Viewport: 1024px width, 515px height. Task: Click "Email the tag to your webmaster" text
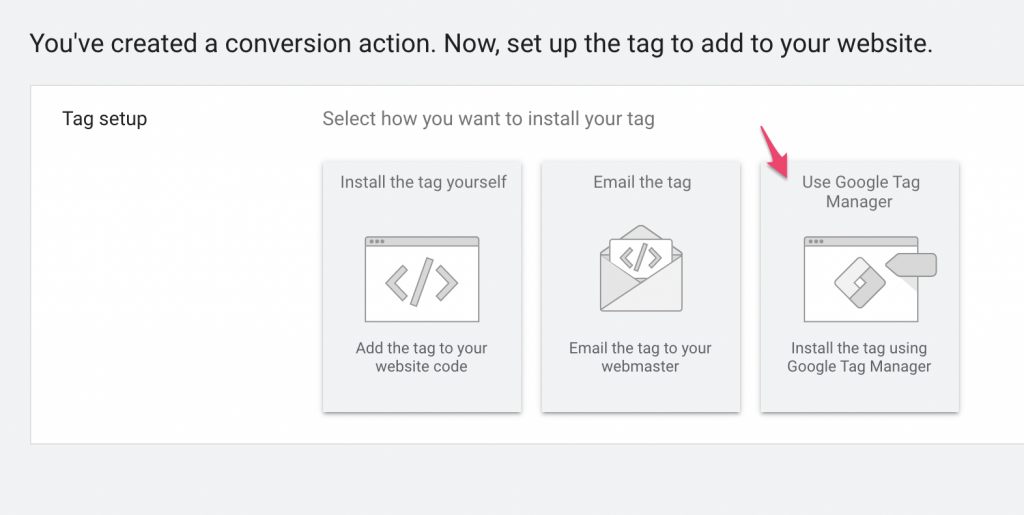tap(640, 357)
